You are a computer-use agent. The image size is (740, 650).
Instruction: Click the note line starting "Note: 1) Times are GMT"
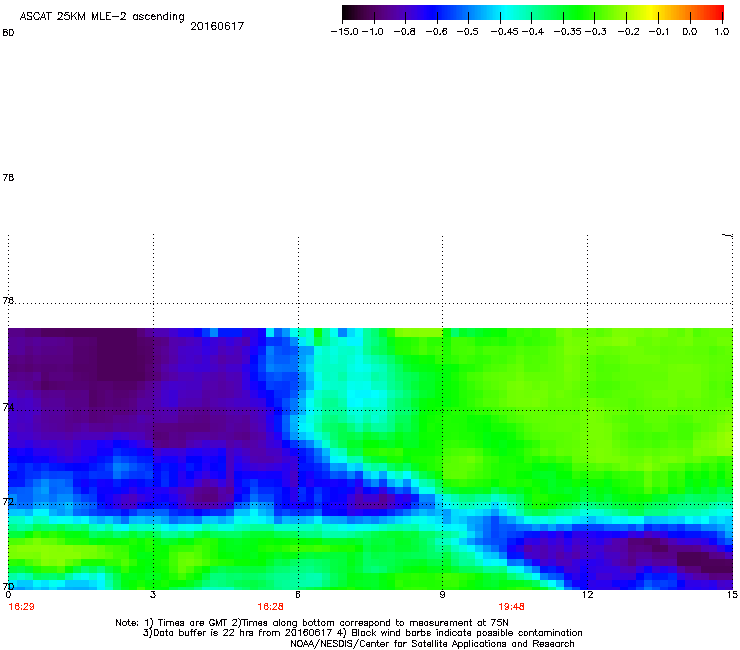pos(311,623)
